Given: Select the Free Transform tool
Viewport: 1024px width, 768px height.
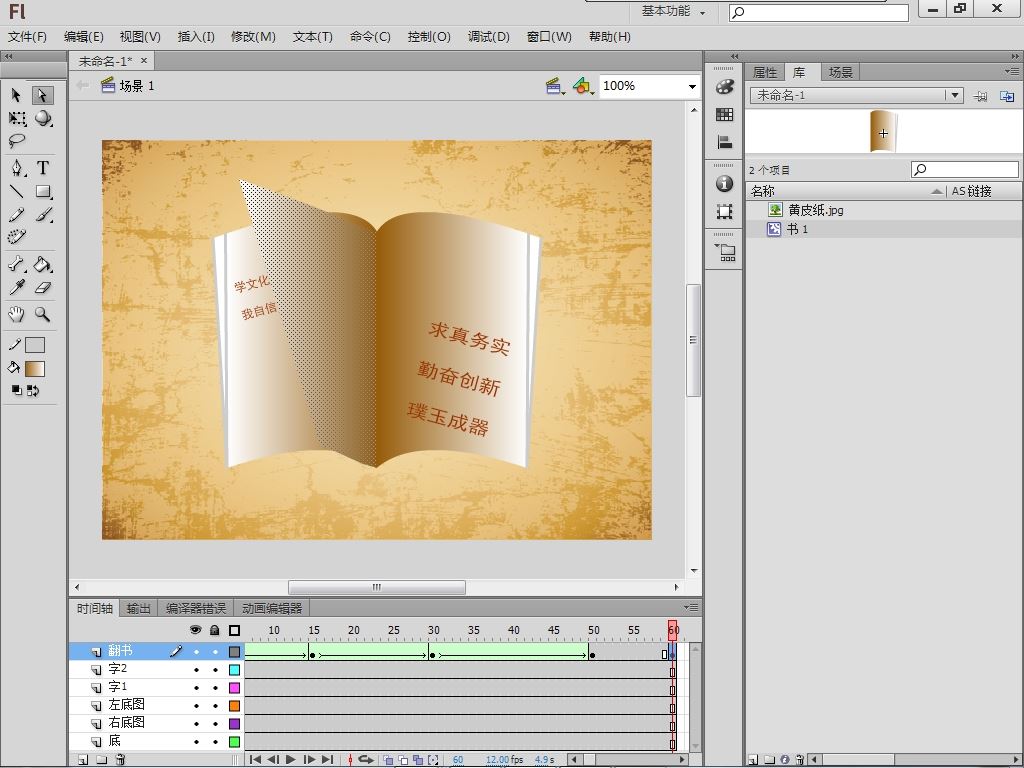Looking at the screenshot, I should [17, 119].
